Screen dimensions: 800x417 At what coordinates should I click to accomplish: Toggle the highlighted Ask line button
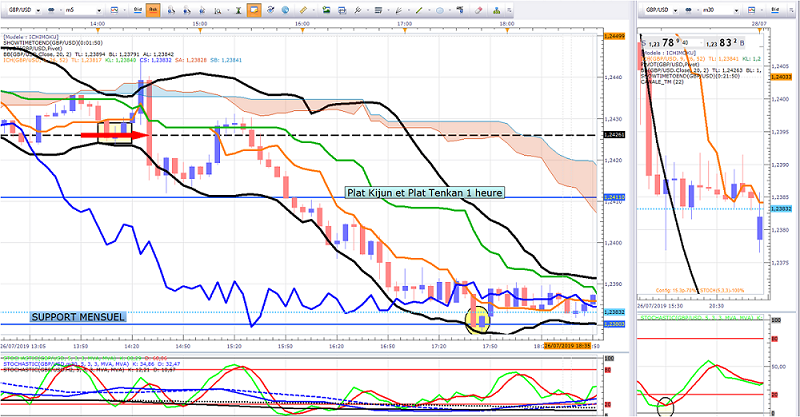coord(153,10)
